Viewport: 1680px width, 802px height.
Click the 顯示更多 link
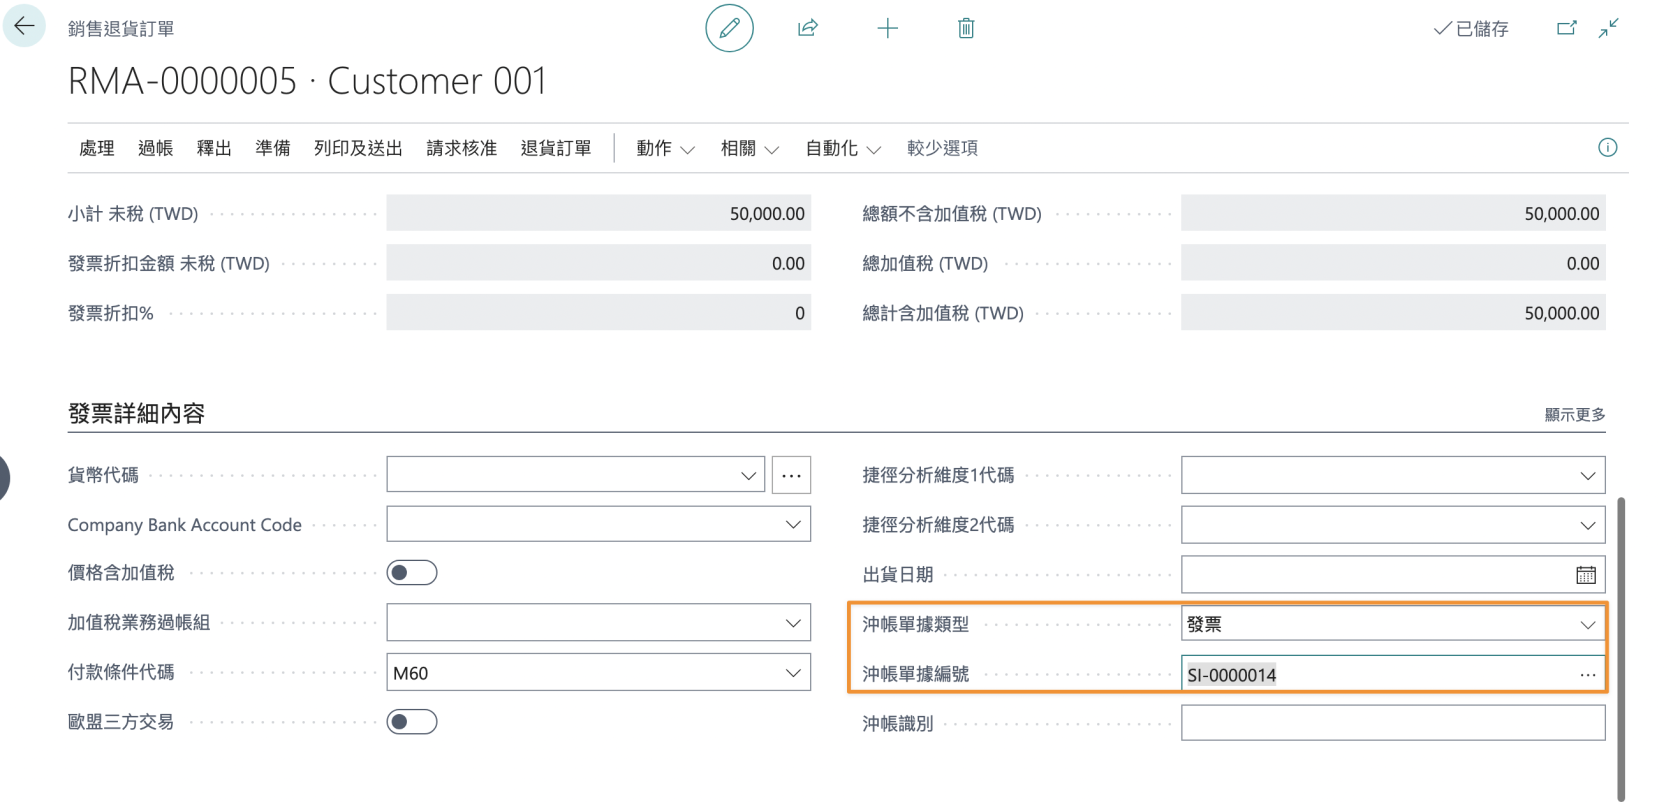(1575, 414)
